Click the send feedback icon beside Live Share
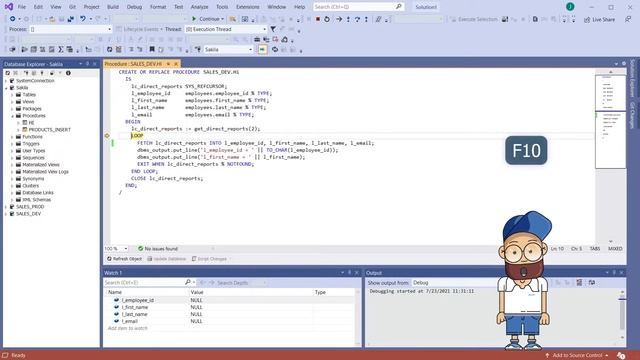640x360 pixels. point(628,19)
